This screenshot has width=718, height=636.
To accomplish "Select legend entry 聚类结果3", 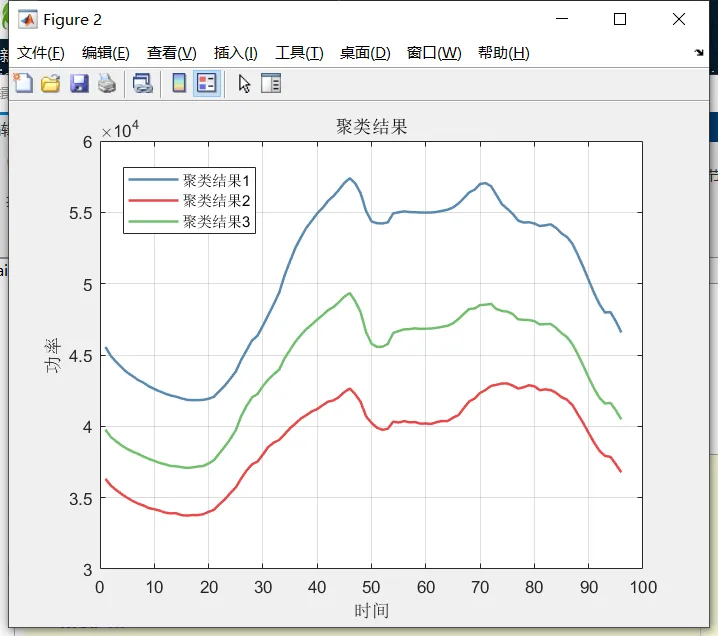I will 216,222.
